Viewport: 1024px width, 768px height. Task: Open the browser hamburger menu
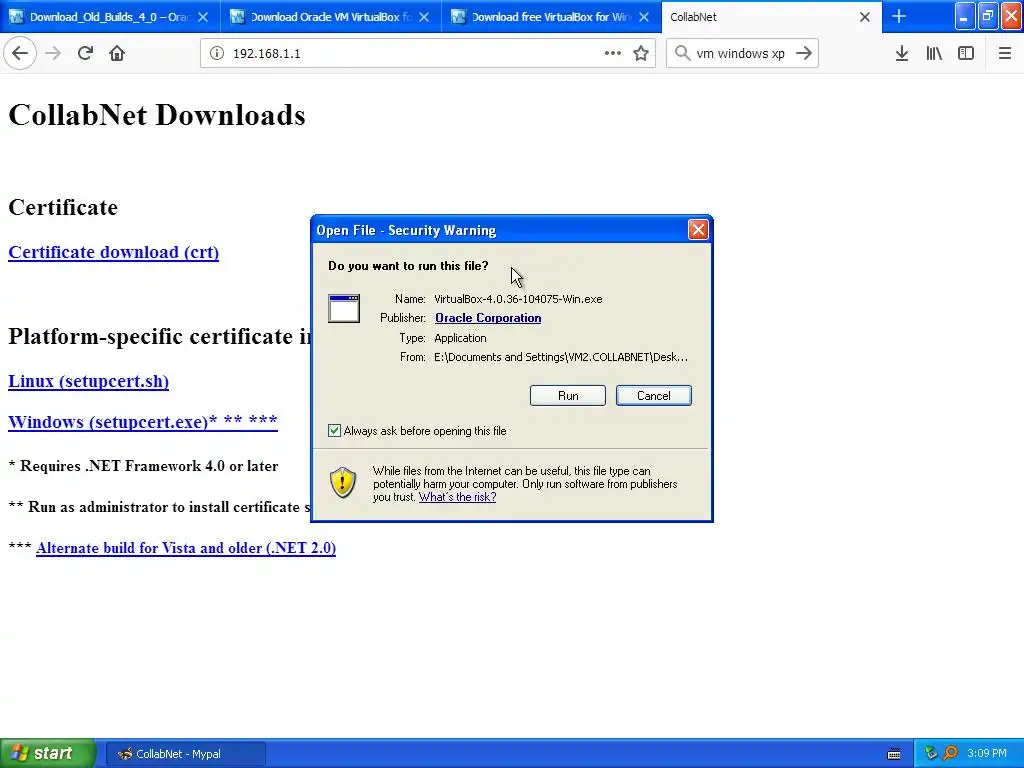click(1004, 53)
